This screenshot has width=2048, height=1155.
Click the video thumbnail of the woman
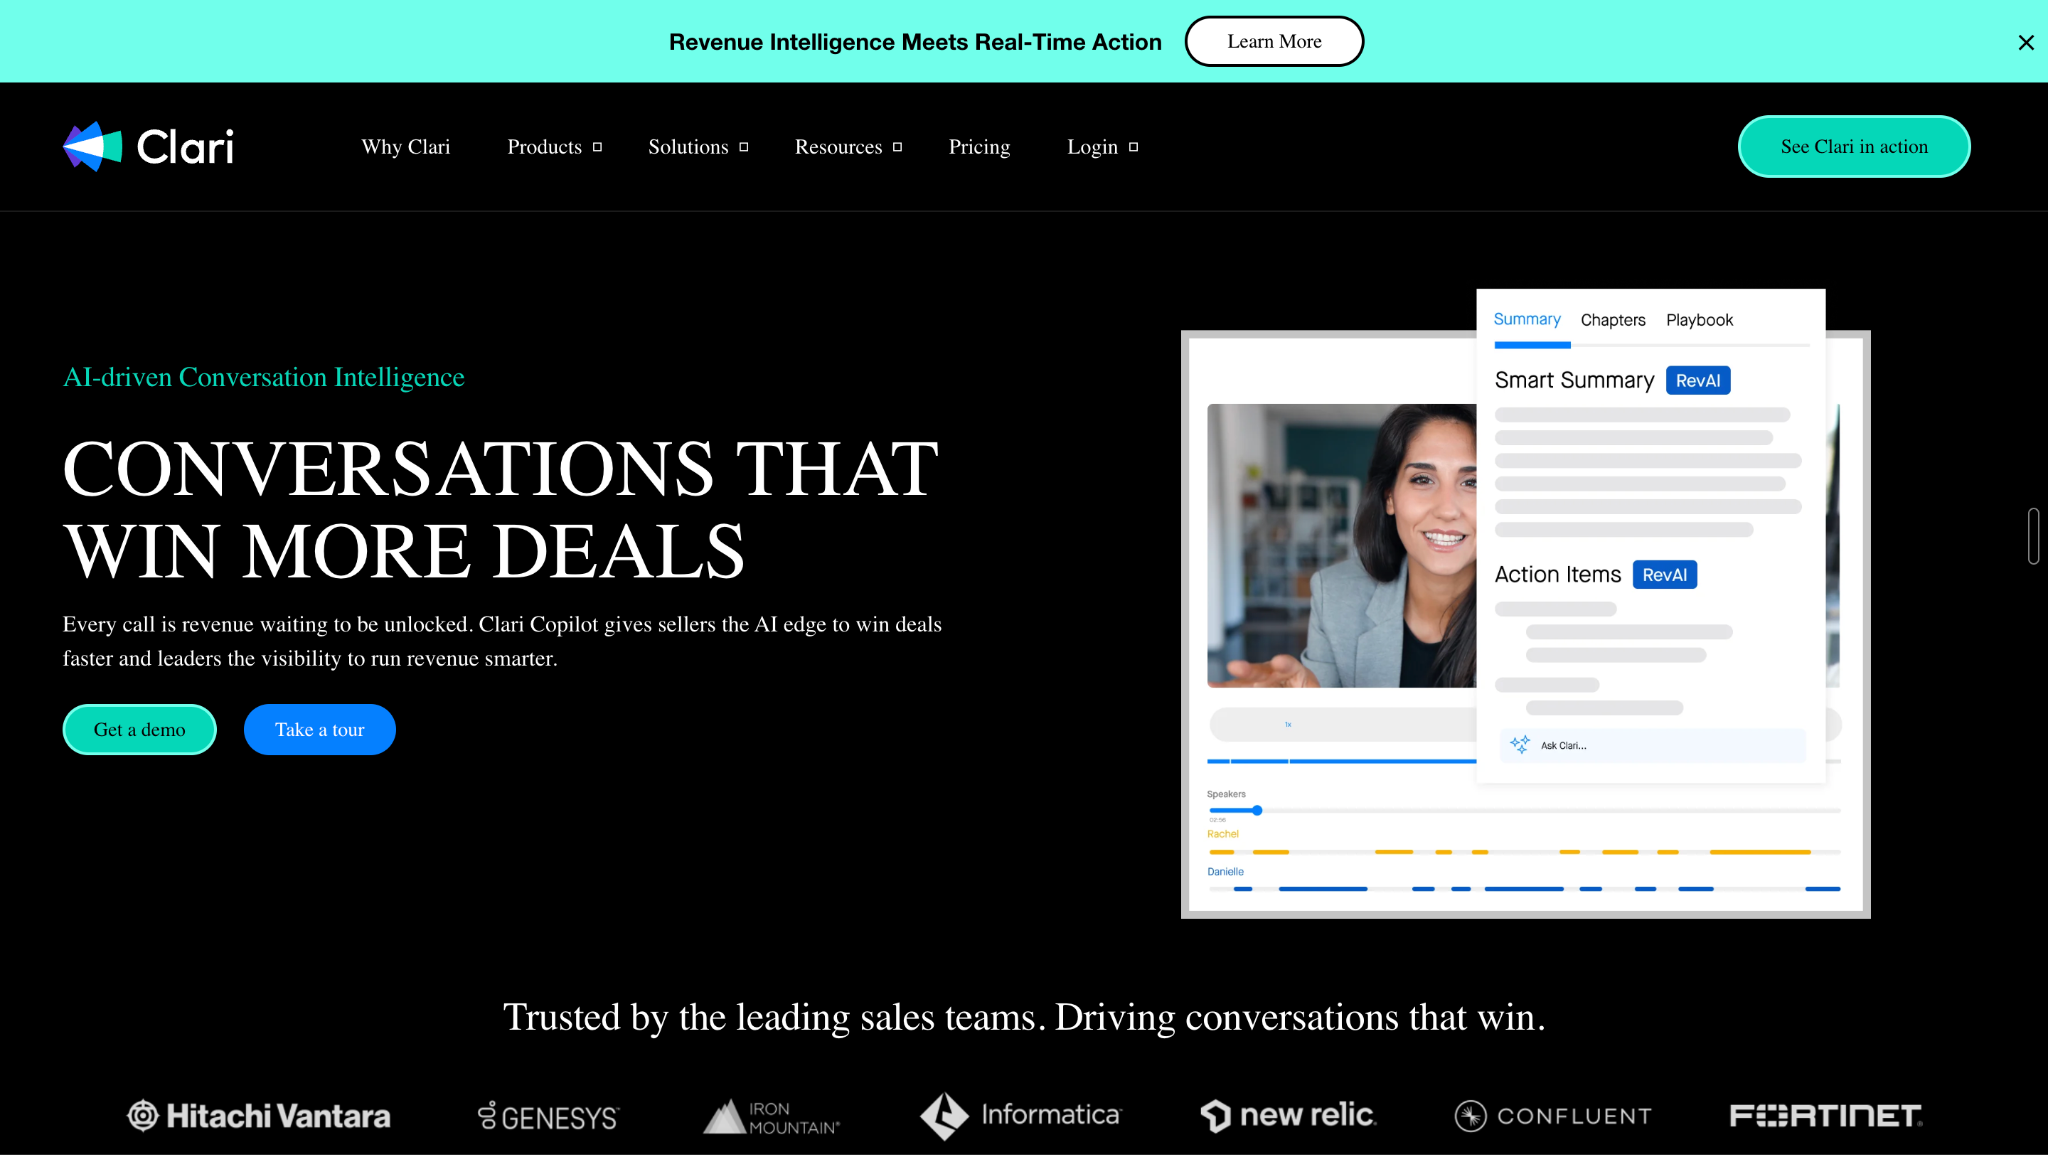click(x=1341, y=546)
